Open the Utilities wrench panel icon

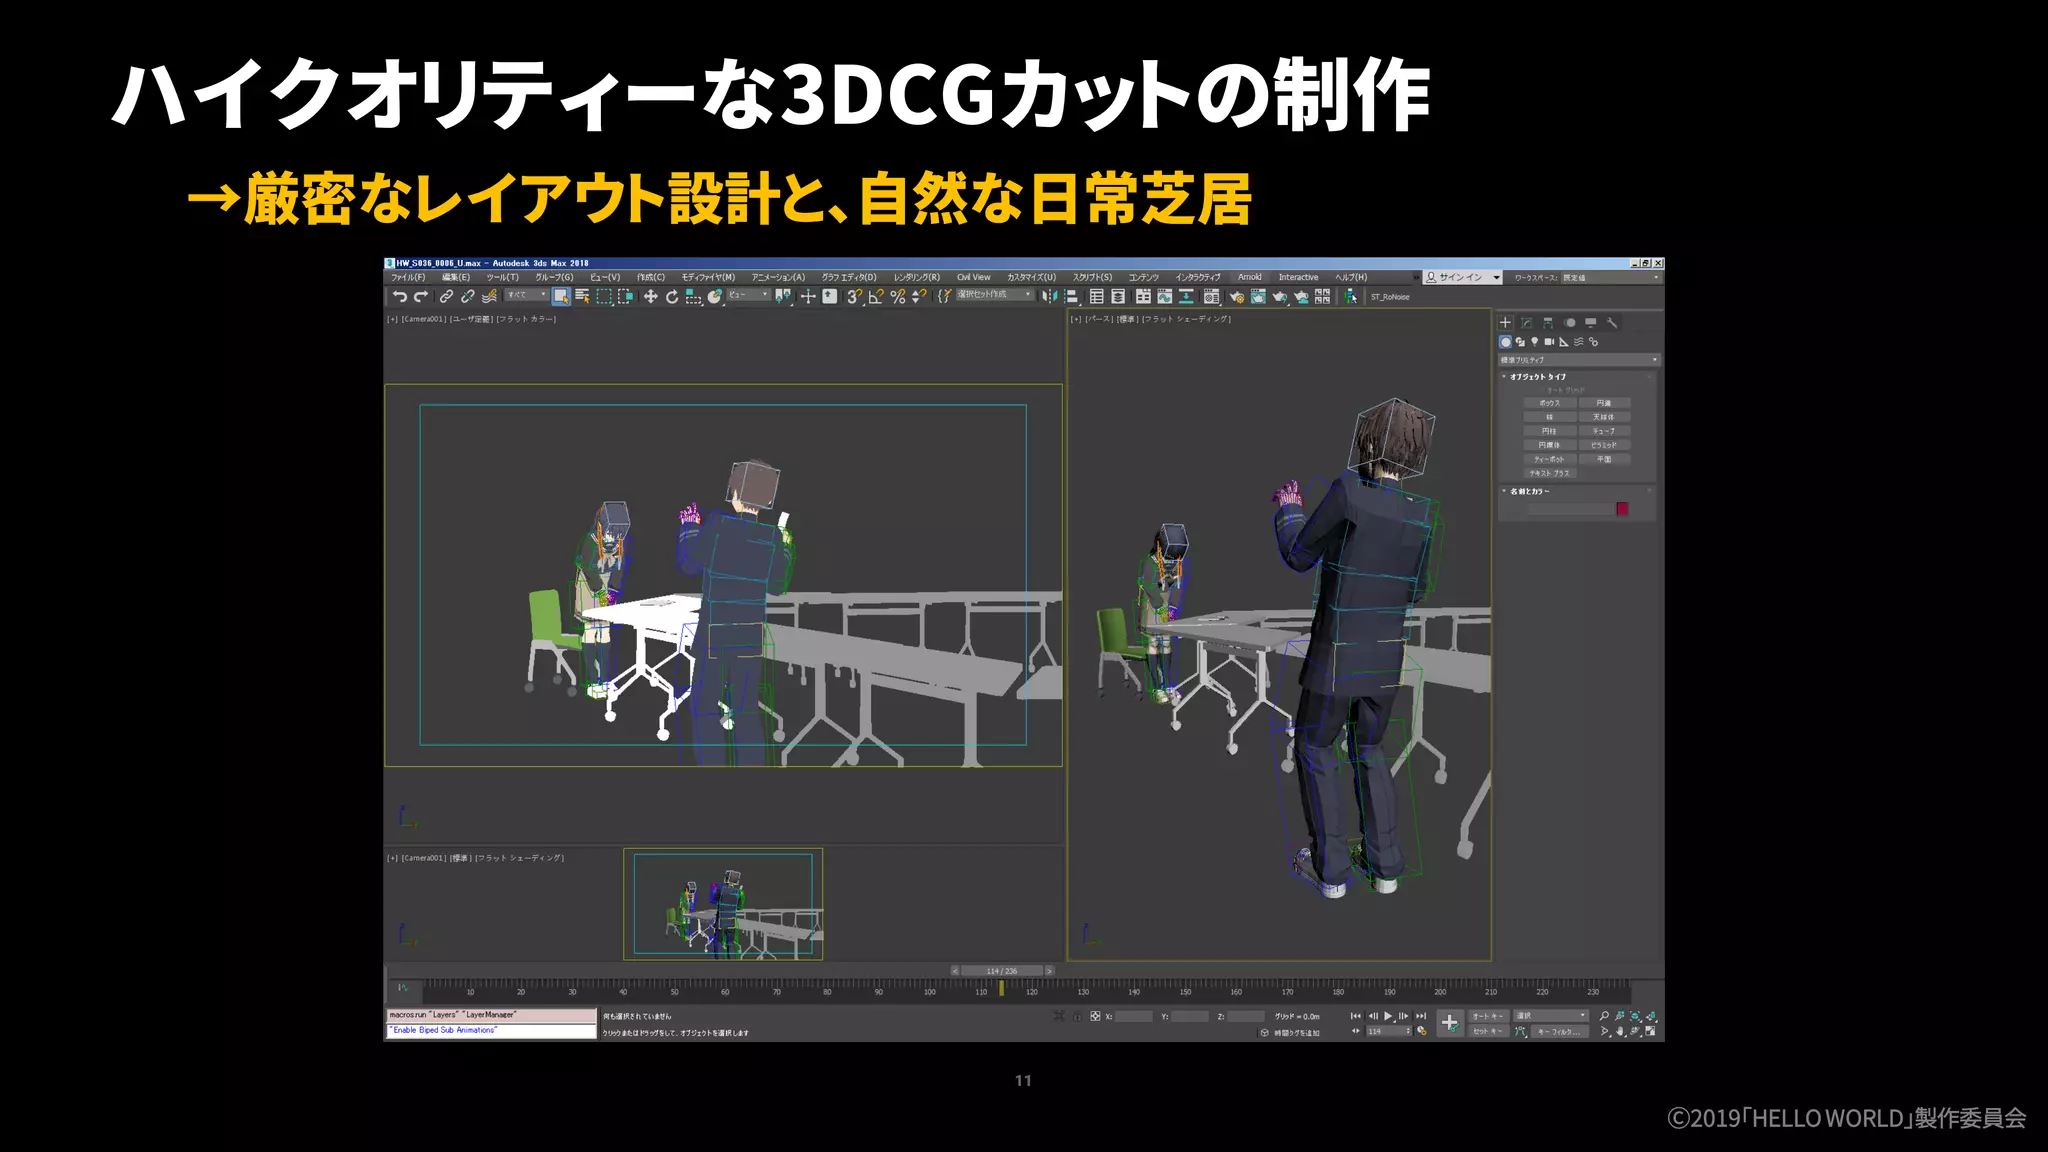(1611, 322)
